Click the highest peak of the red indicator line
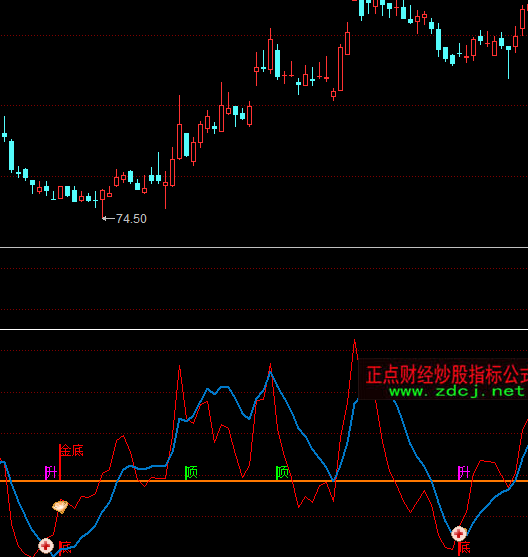The height and width of the screenshot is (557, 528). pyautogui.click(x=354, y=341)
